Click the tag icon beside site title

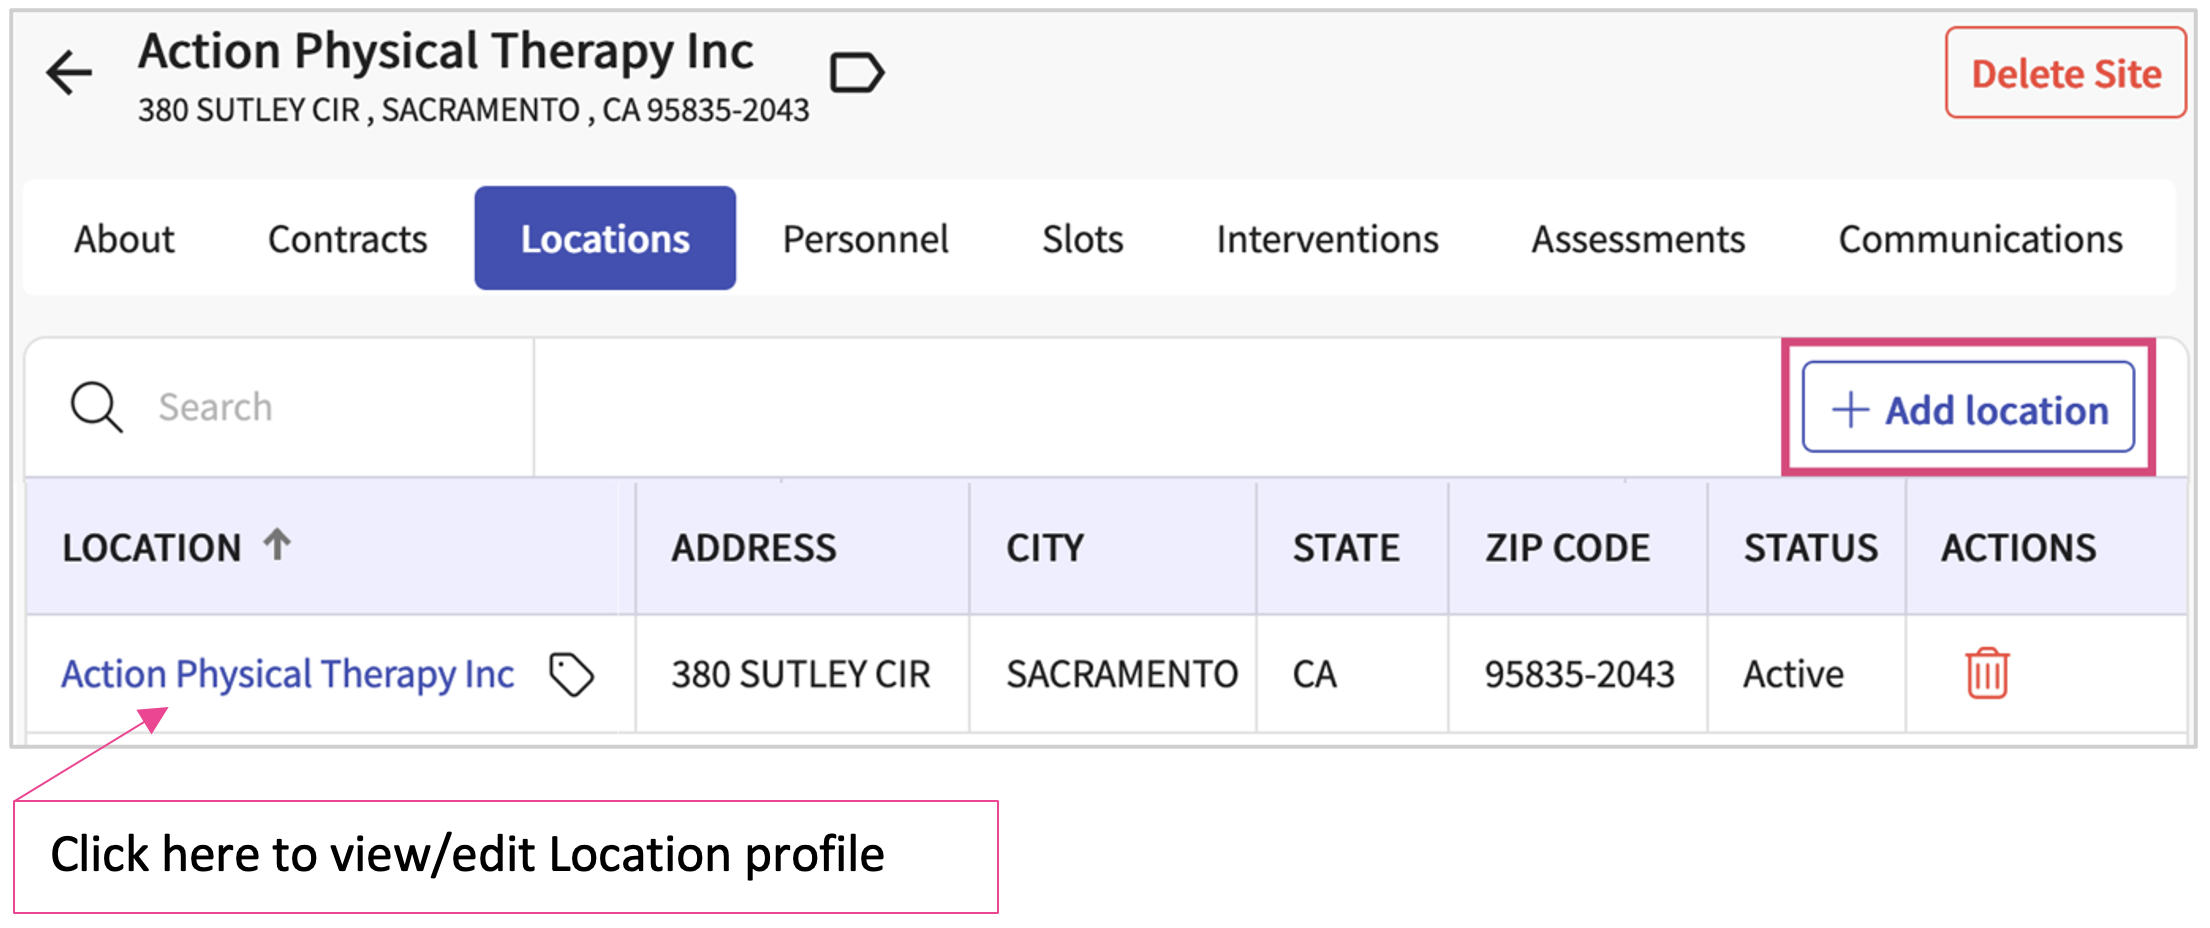857,73
